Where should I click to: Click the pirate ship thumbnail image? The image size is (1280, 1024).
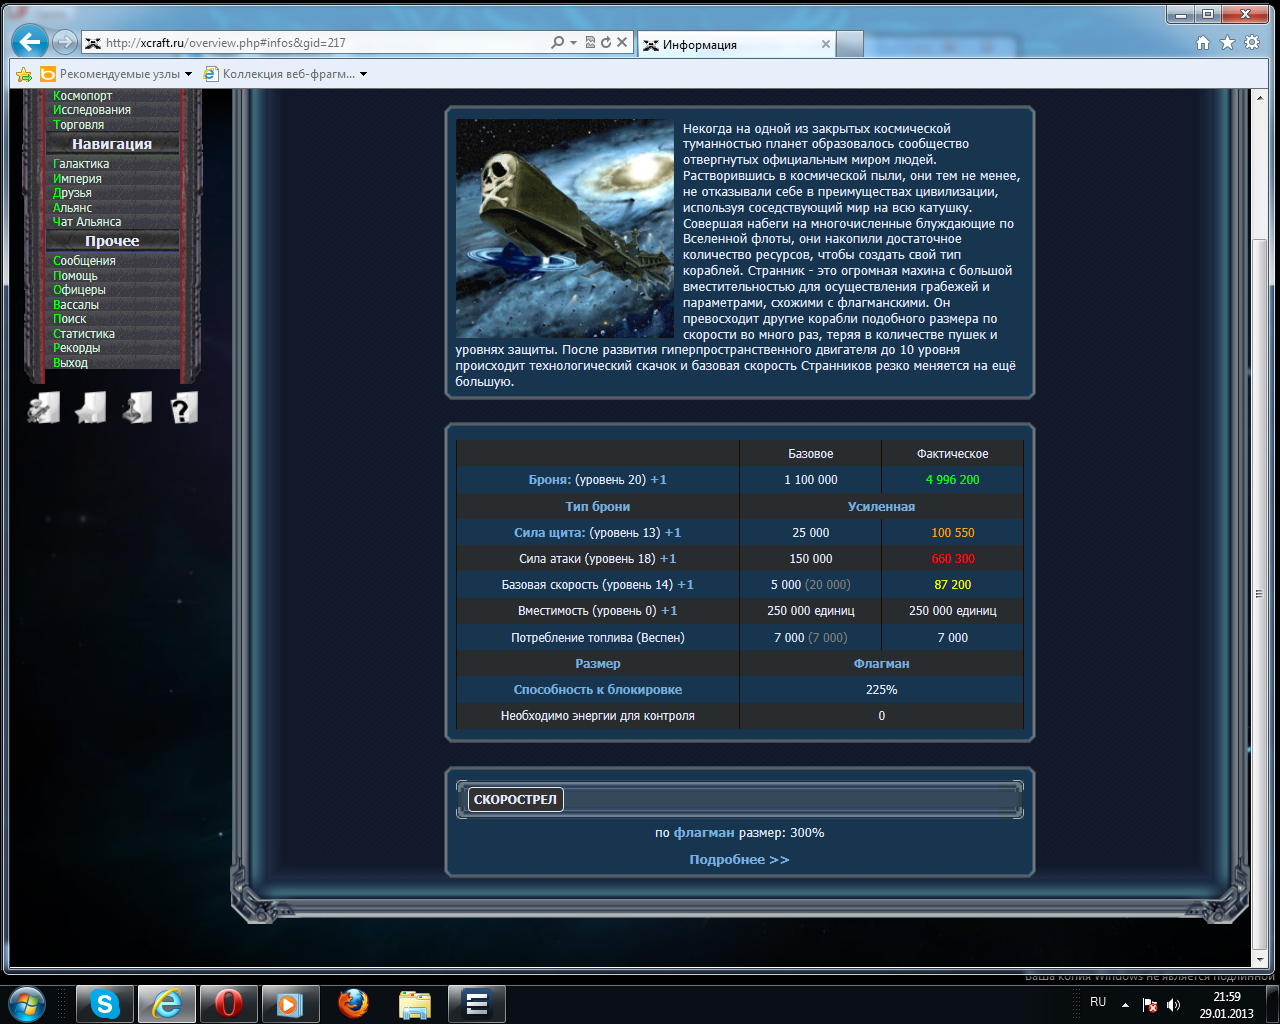pyautogui.click(x=565, y=228)
